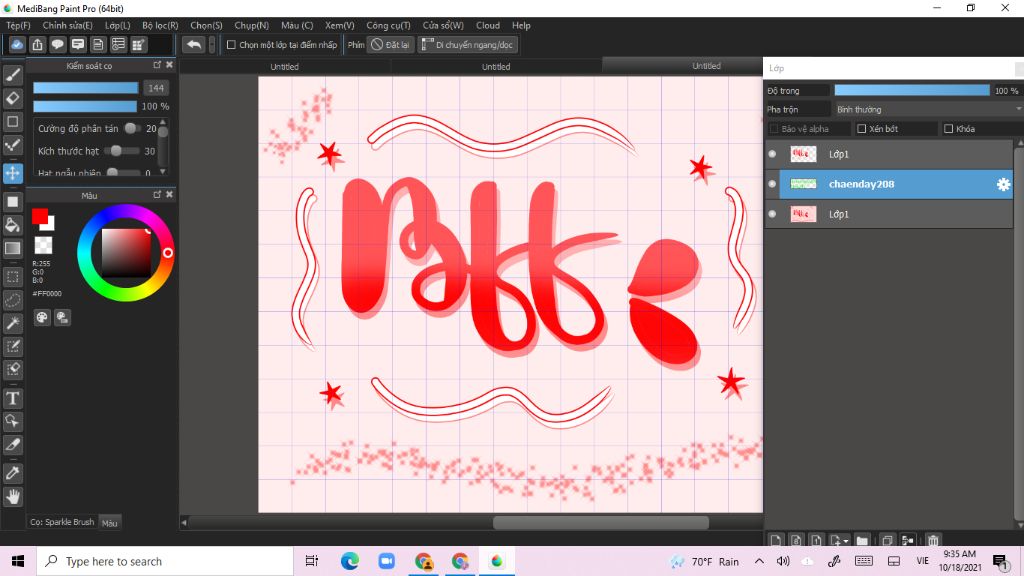This screenshot has width=1024, height=576.
Task: Select the Fill rectangle tool
Action: point(12,201)
